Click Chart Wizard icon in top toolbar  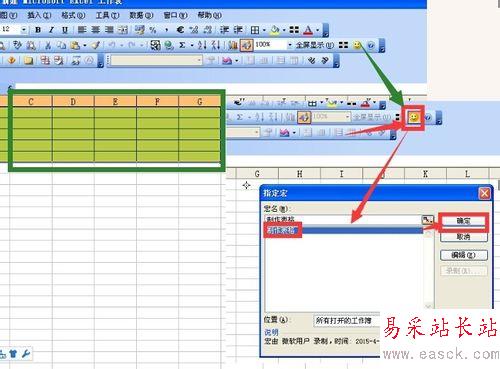232,45
